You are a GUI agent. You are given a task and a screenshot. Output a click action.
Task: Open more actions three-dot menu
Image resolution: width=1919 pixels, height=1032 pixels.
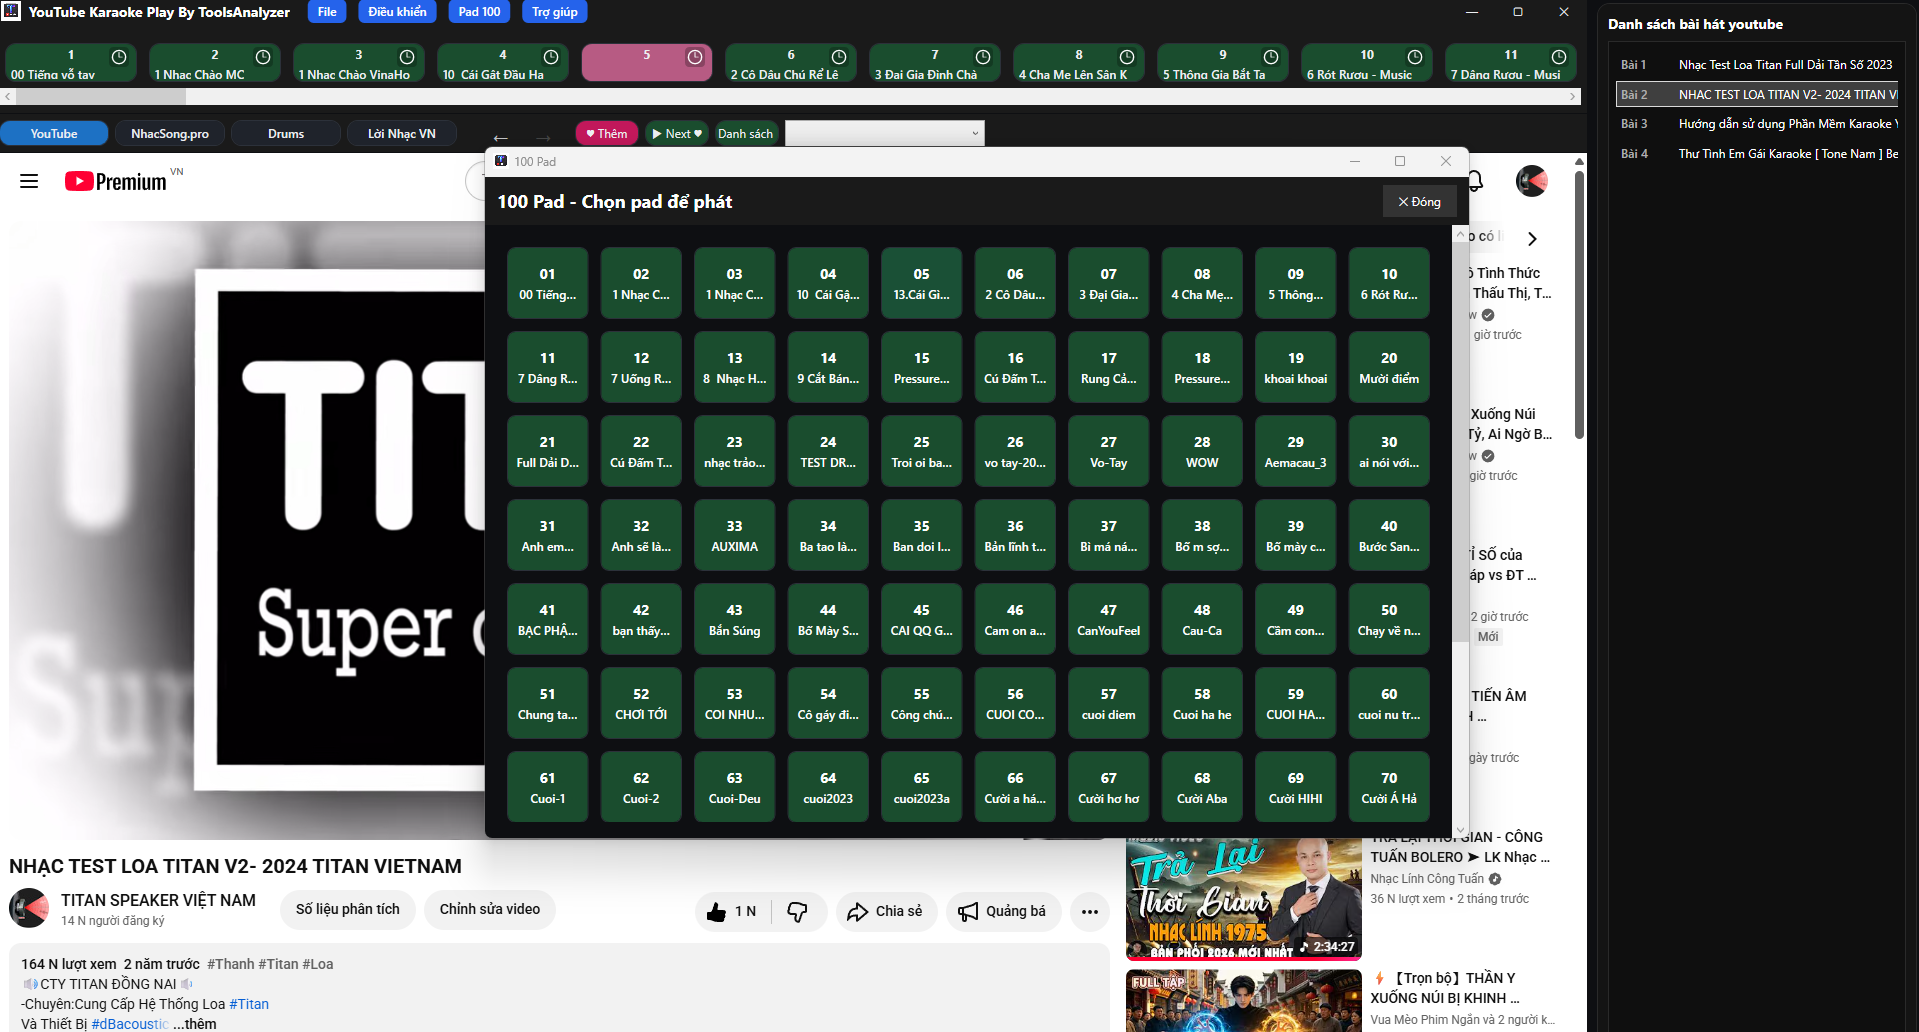(1090, 911)
